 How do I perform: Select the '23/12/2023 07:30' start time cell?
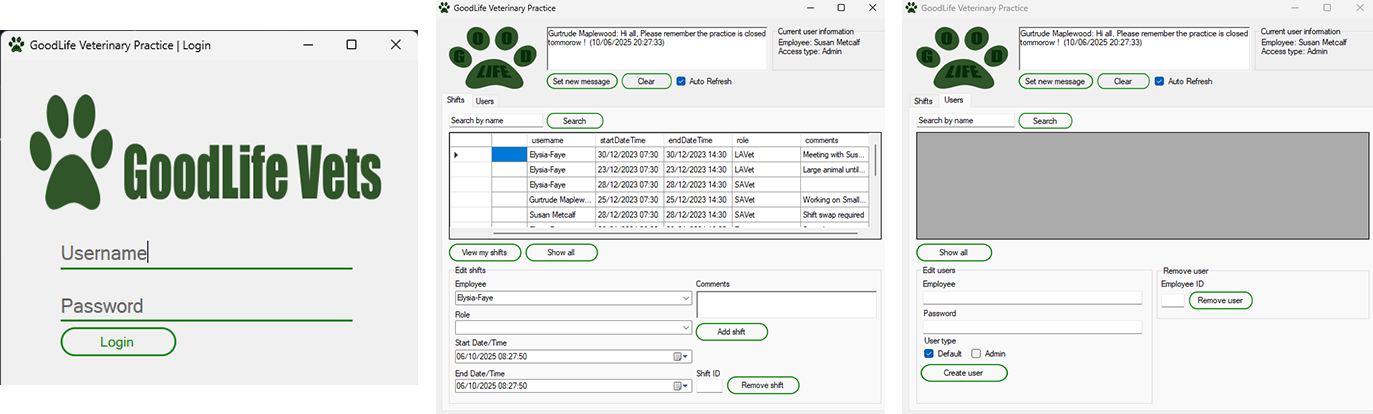629,170
